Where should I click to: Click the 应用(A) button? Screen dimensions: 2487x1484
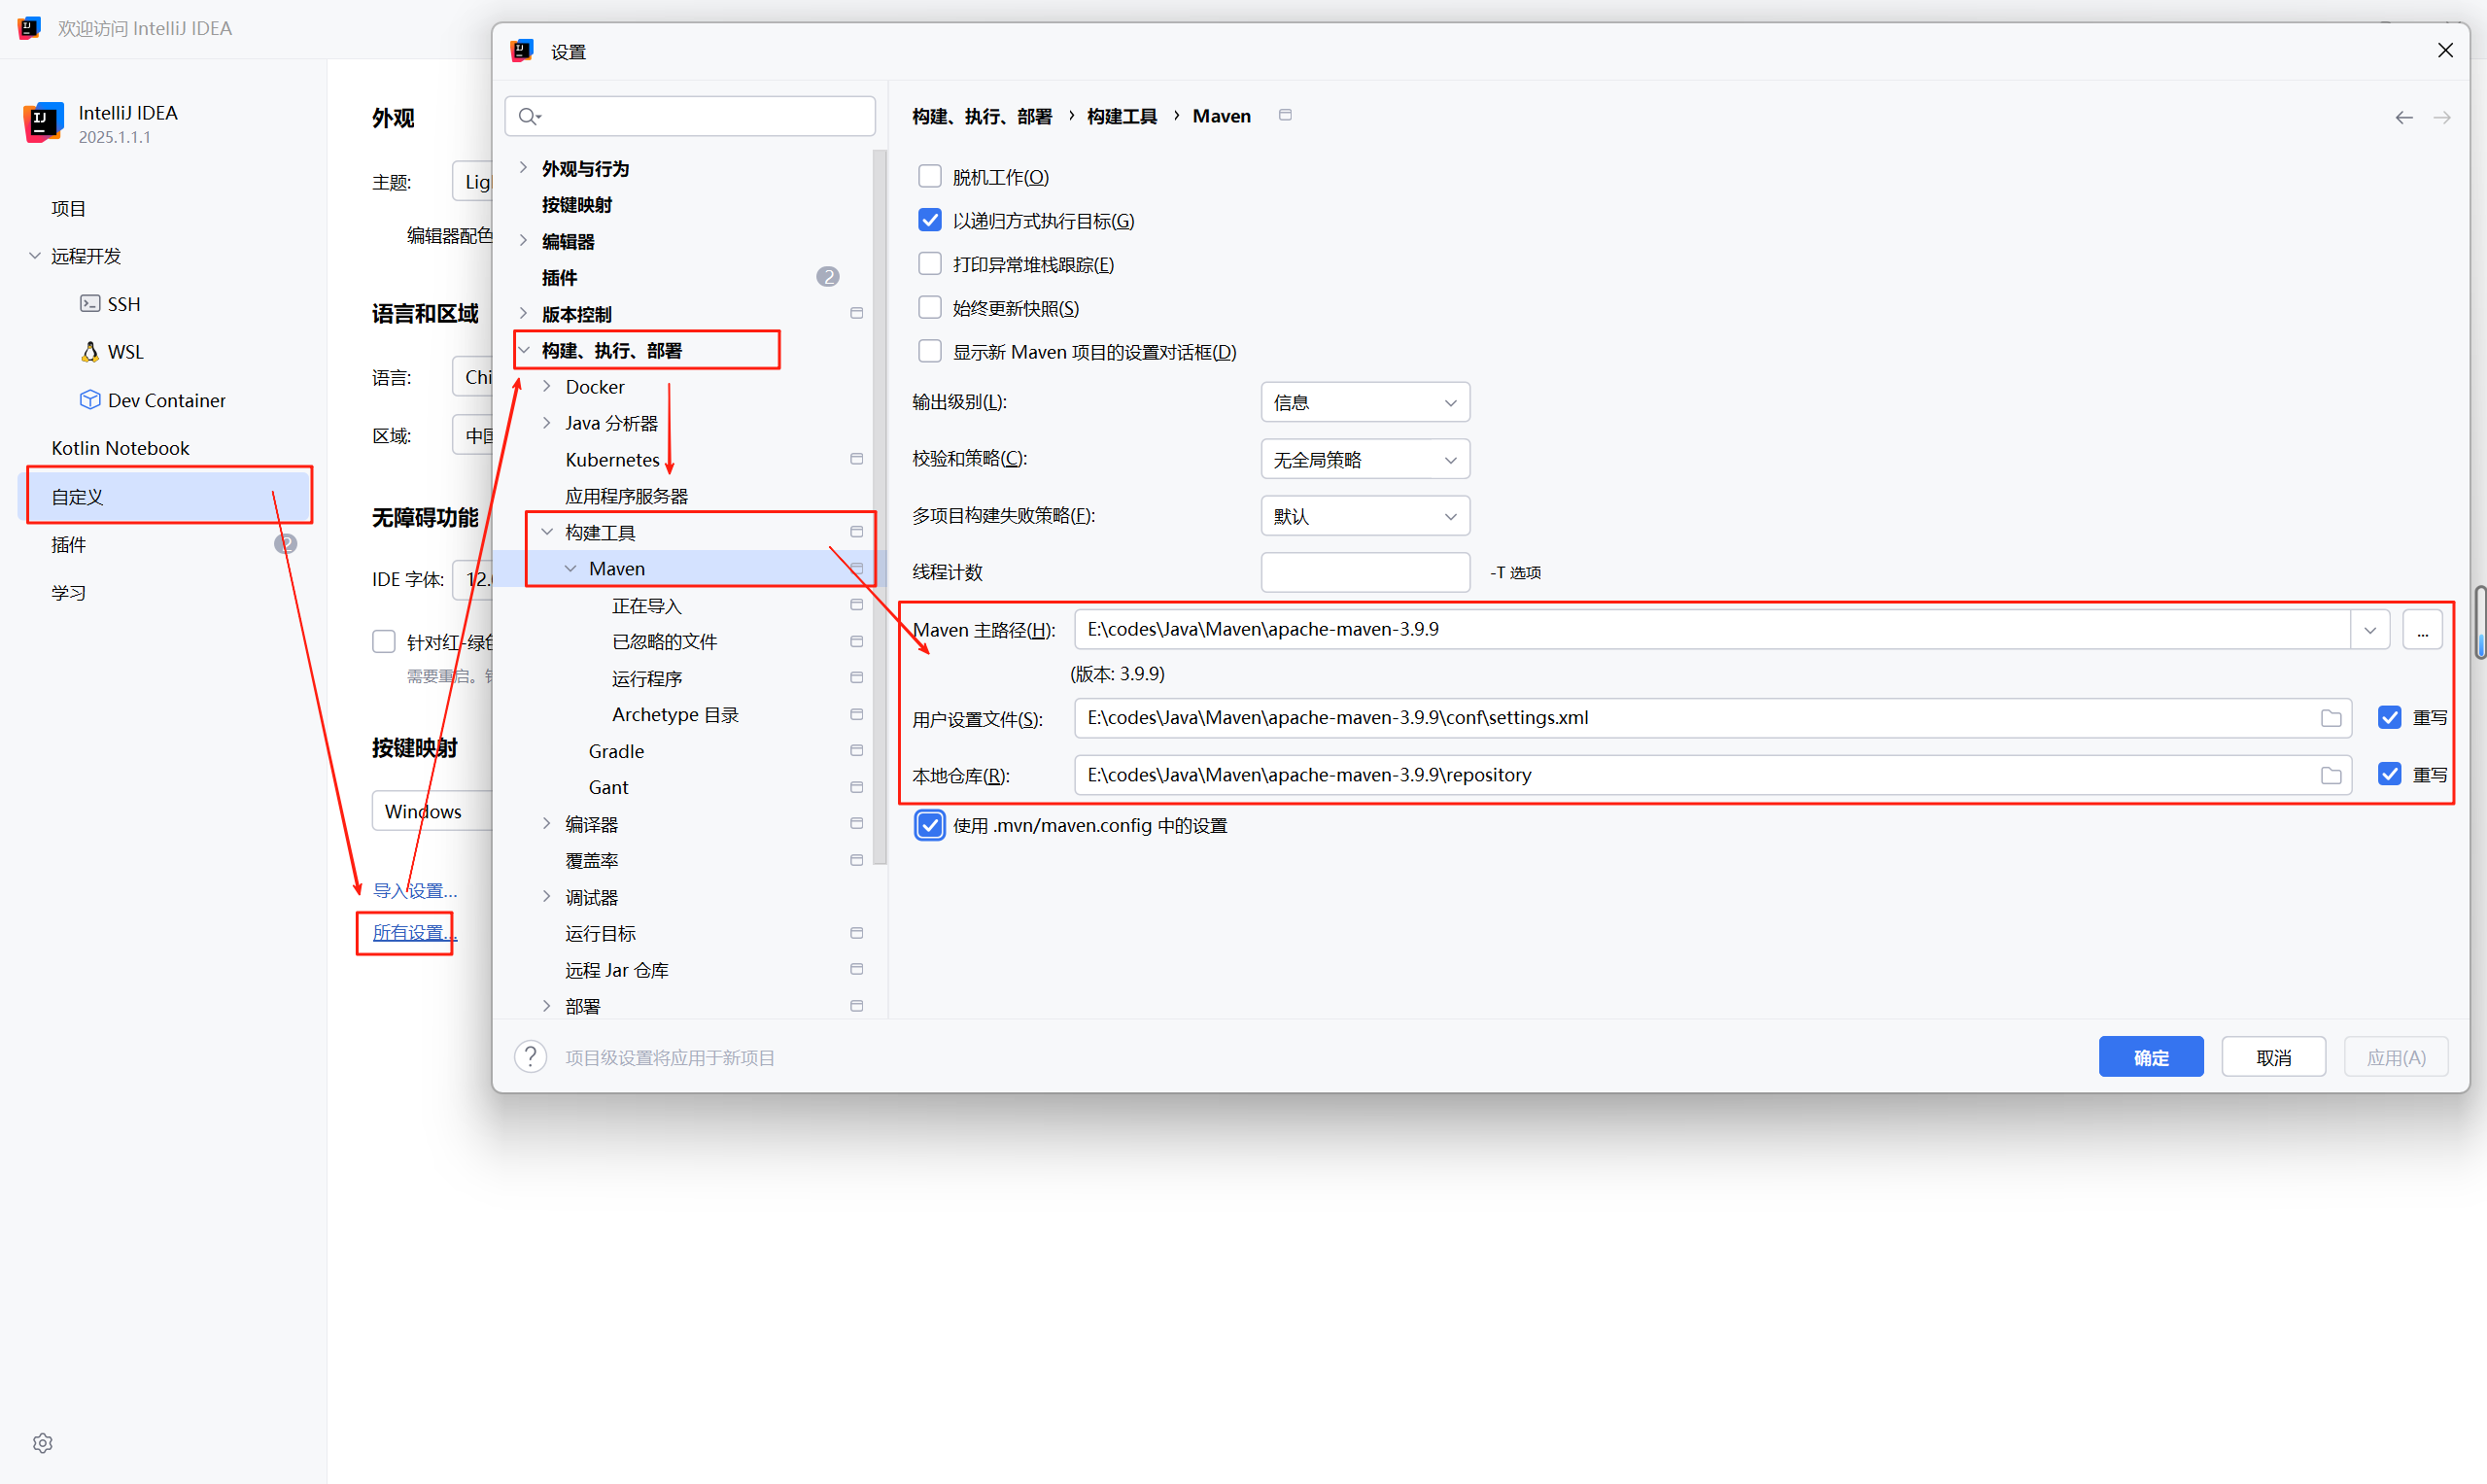click(2396, 1056)
